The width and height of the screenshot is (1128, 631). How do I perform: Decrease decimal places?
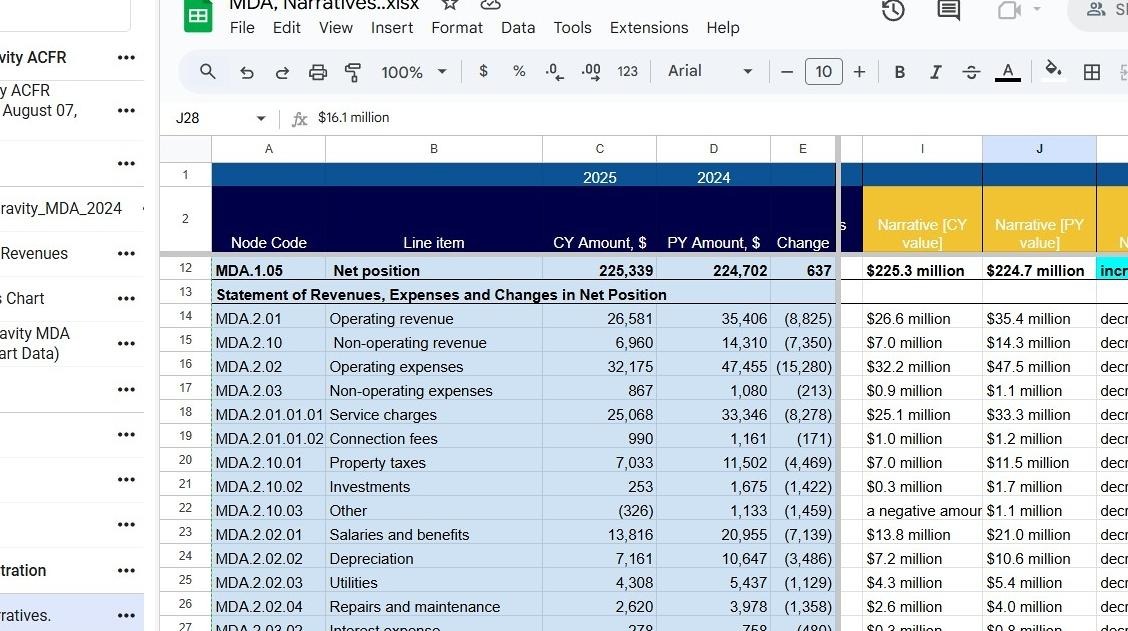pos(554,72)
